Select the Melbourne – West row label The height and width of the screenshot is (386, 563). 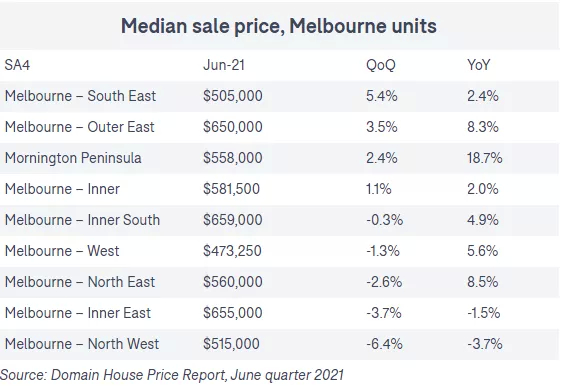click(x=62, y=251)
